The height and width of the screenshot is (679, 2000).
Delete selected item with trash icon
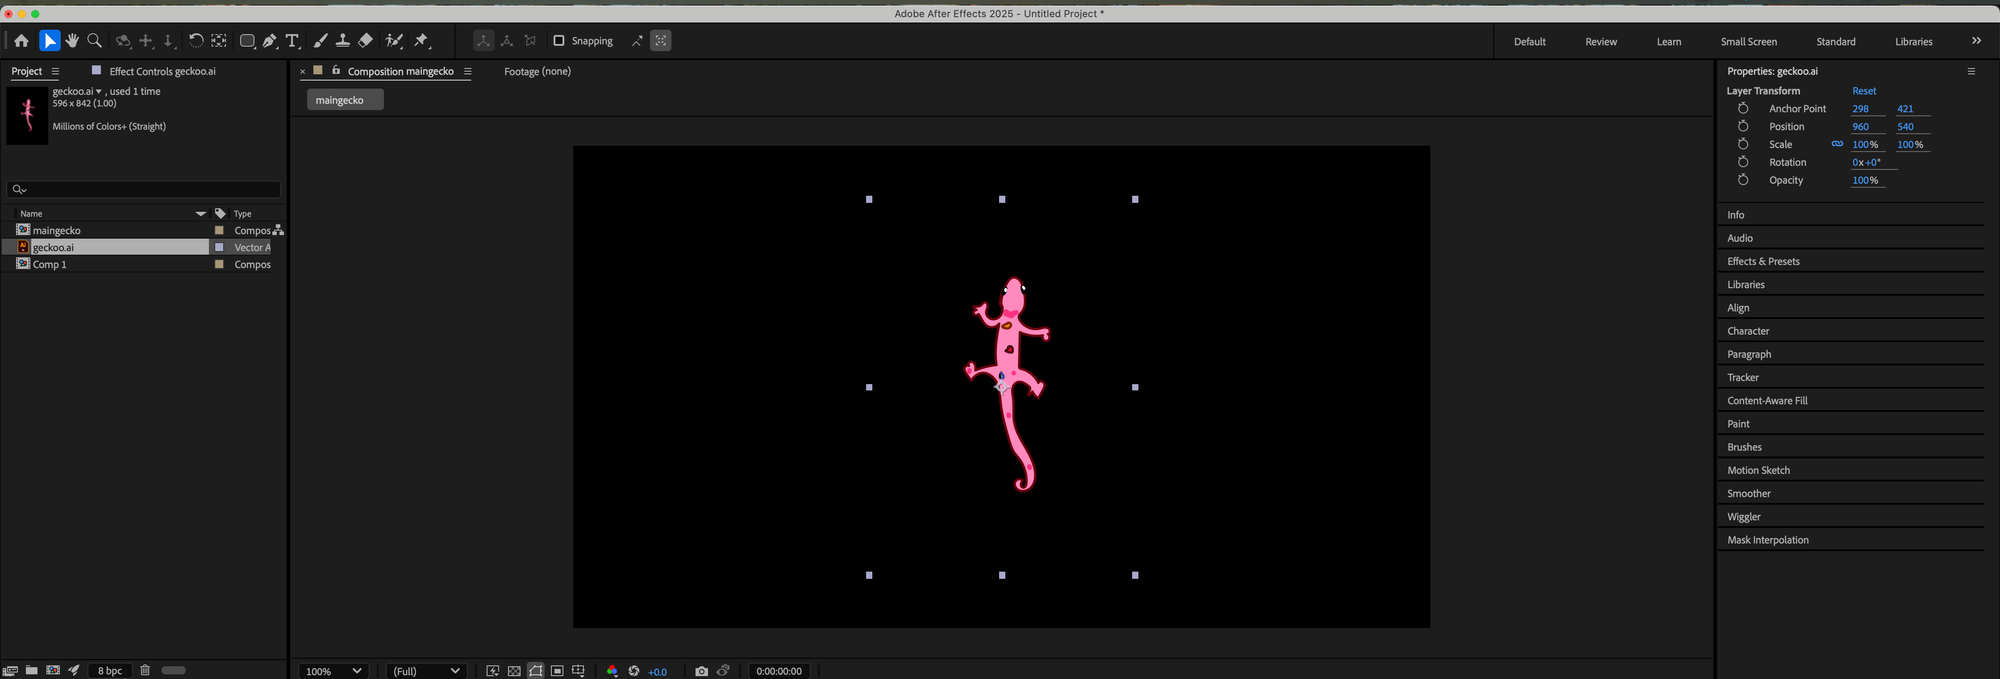(145, 670)
